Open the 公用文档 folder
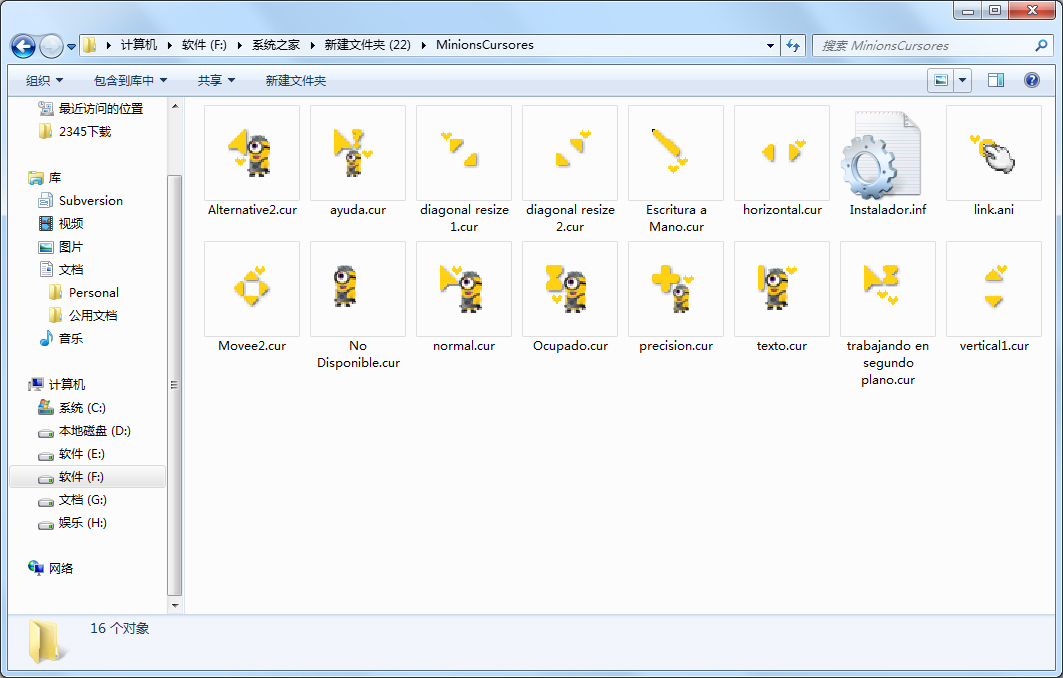The width and height of the screenshot is (1063, 678). pos(83,316)
